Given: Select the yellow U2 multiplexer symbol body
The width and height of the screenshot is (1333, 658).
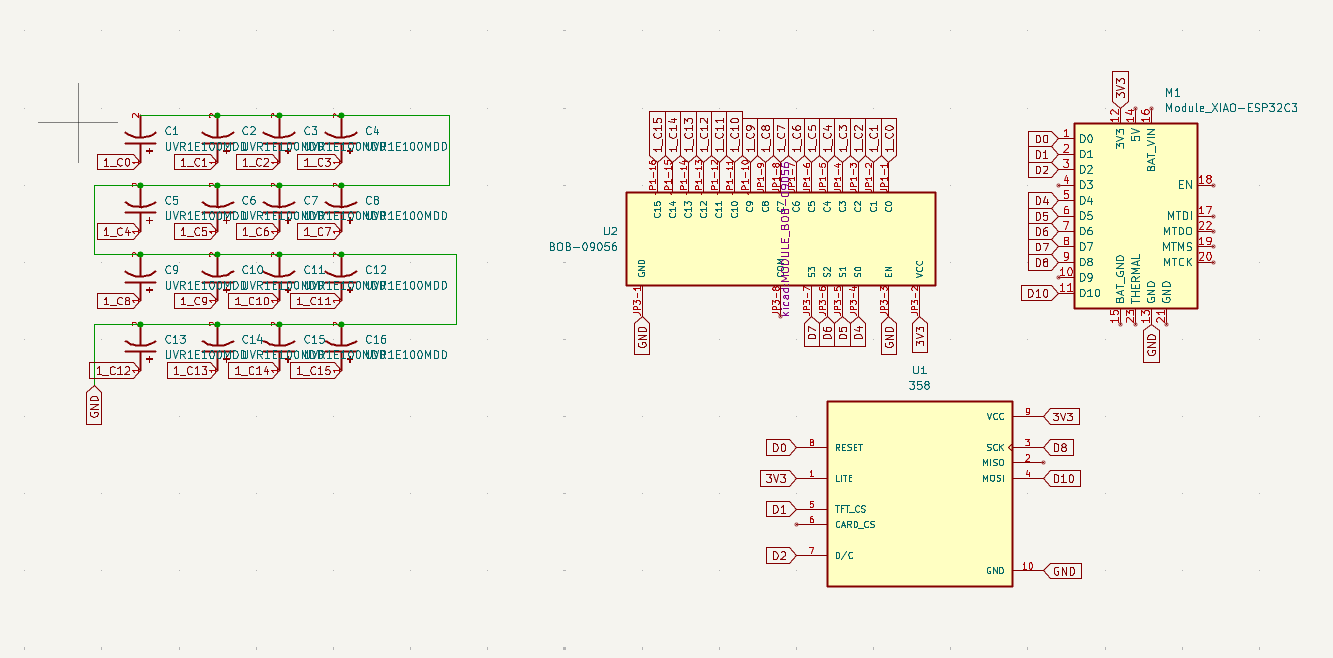Looking at the screenshot, I should pos(781,238).
